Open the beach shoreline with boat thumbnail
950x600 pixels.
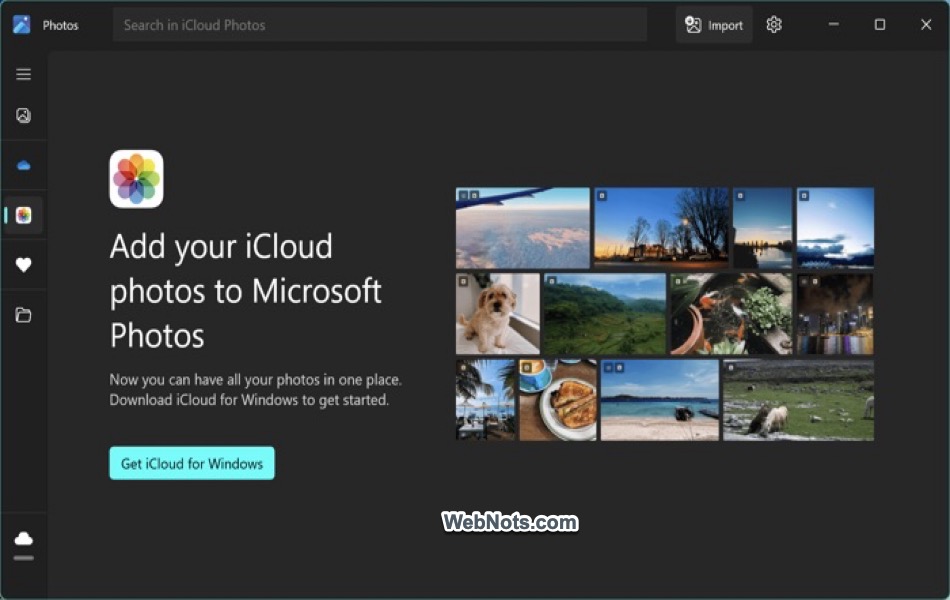[659, 400]
